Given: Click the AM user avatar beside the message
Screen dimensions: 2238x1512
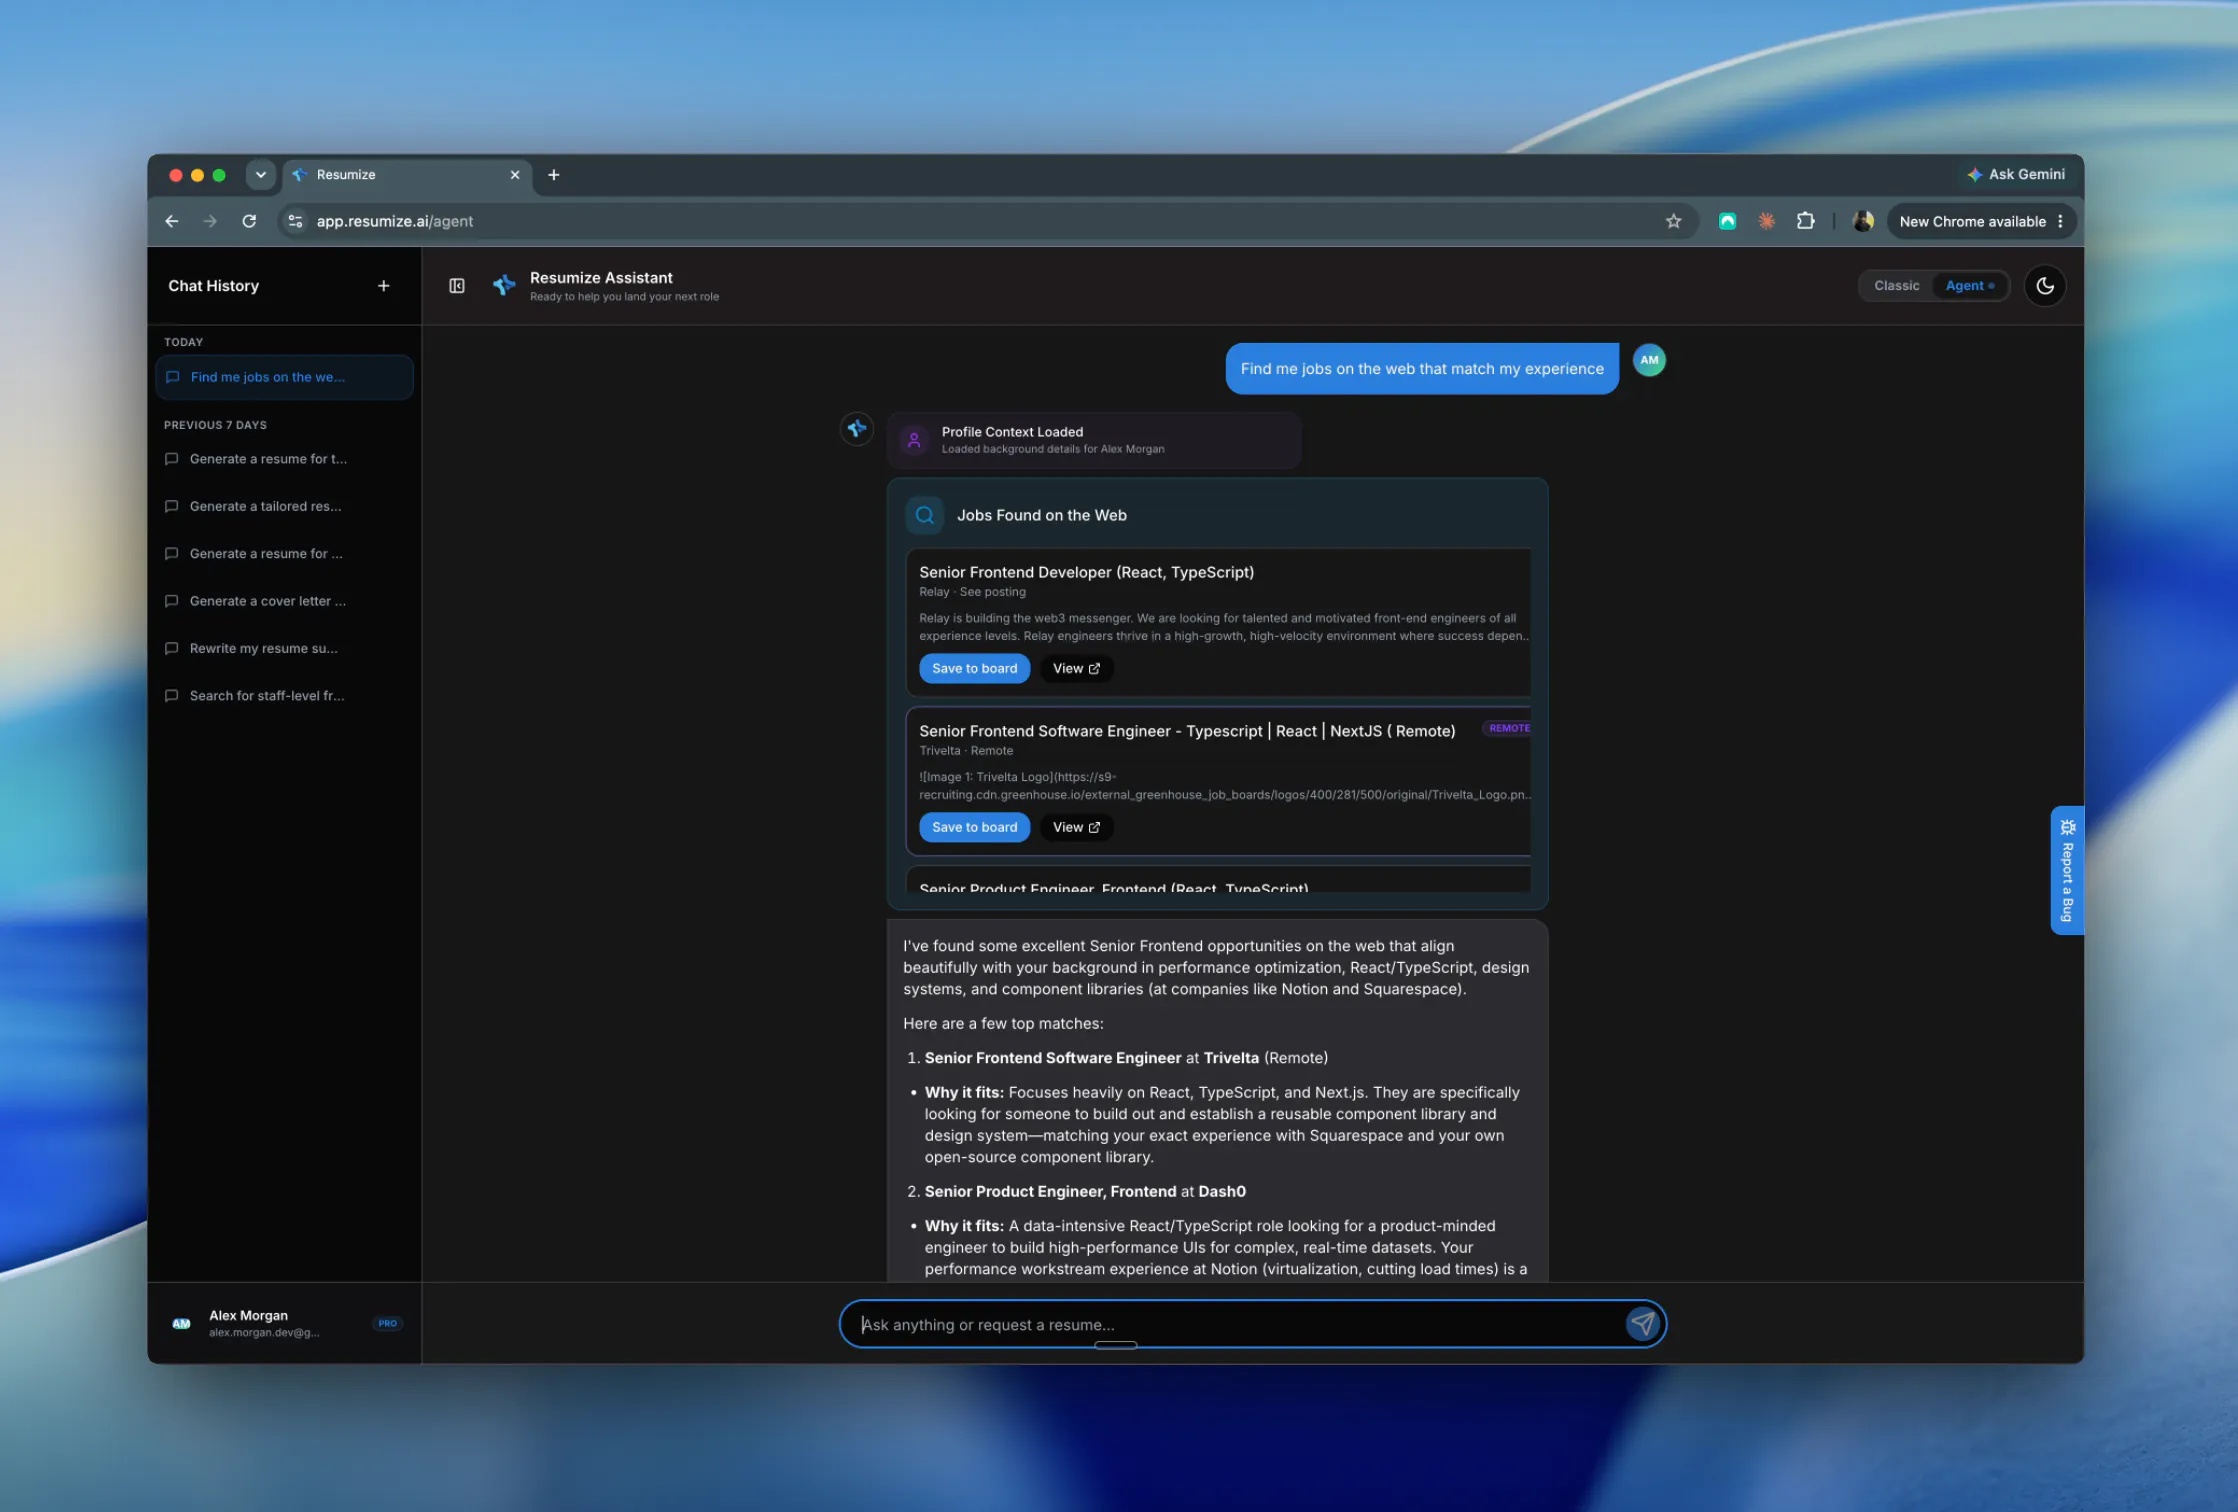Looking at the screenshot, I should pyautogui.click(x=1649, y=360).
